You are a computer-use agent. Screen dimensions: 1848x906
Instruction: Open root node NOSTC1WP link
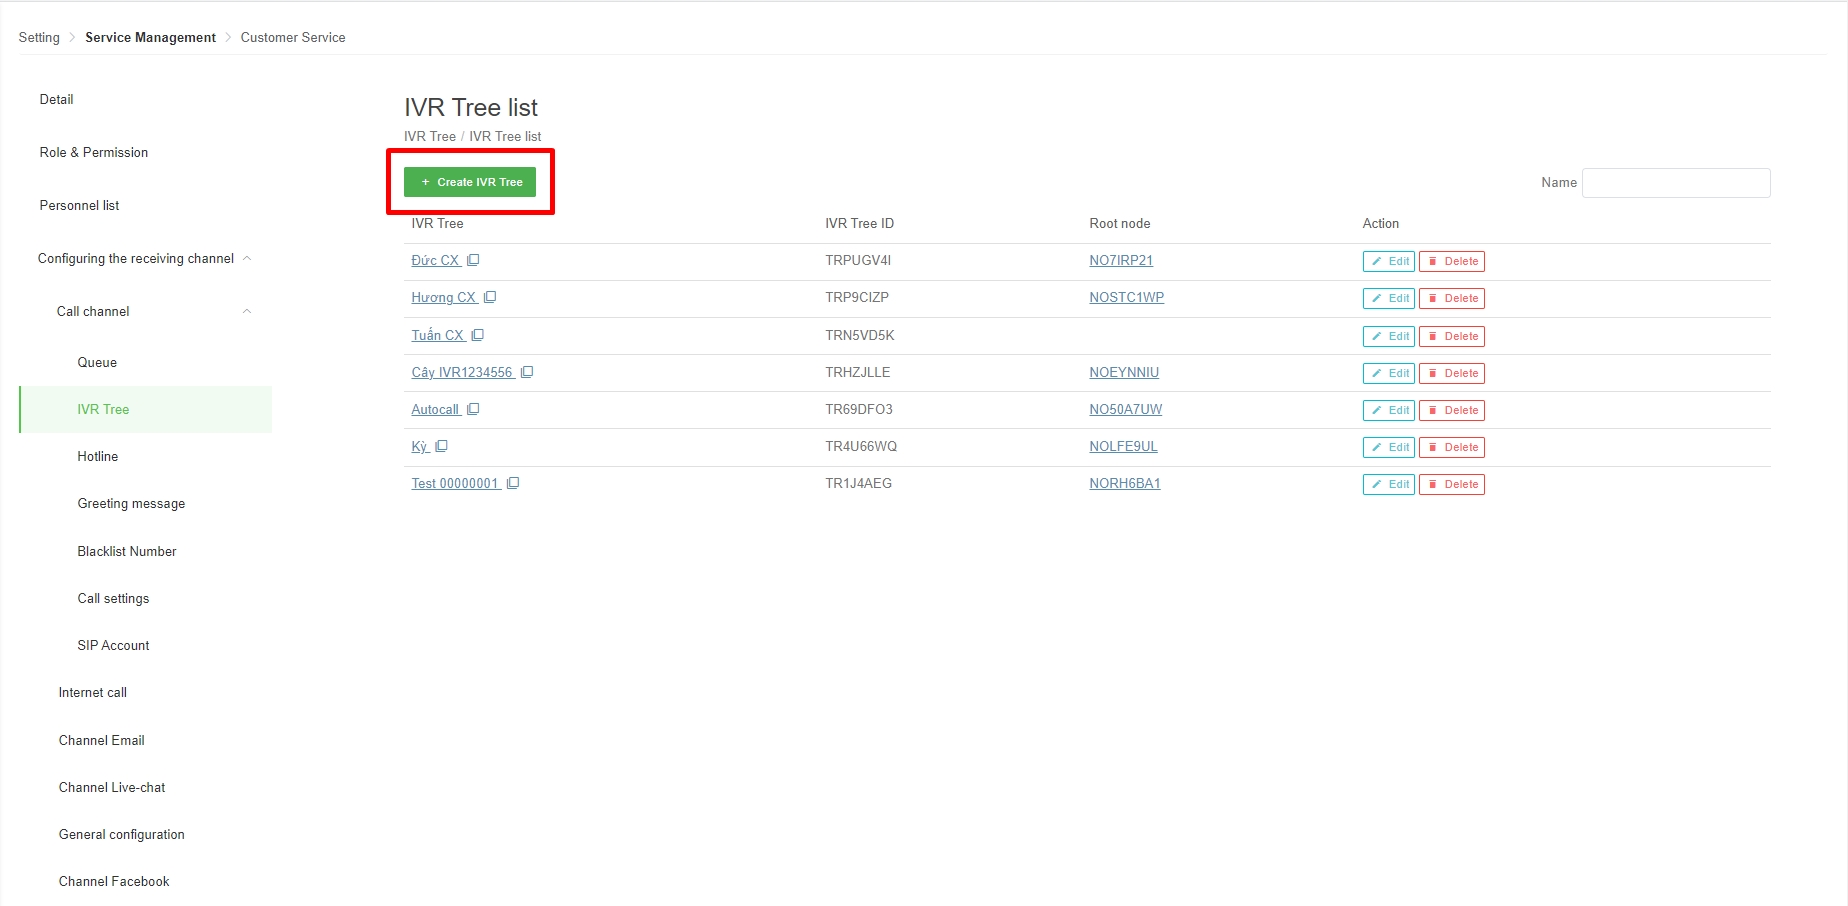click(x=1126, y=297)
